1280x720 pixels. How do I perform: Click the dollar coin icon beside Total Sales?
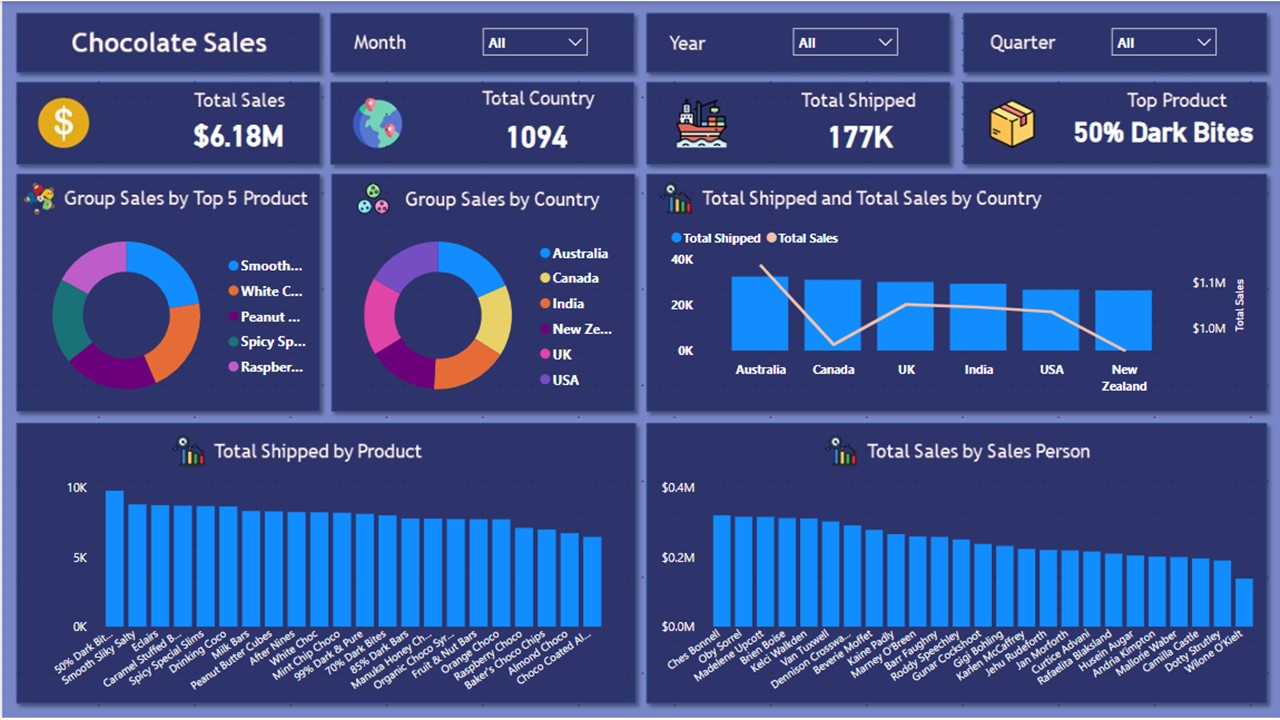coord(64,124)
